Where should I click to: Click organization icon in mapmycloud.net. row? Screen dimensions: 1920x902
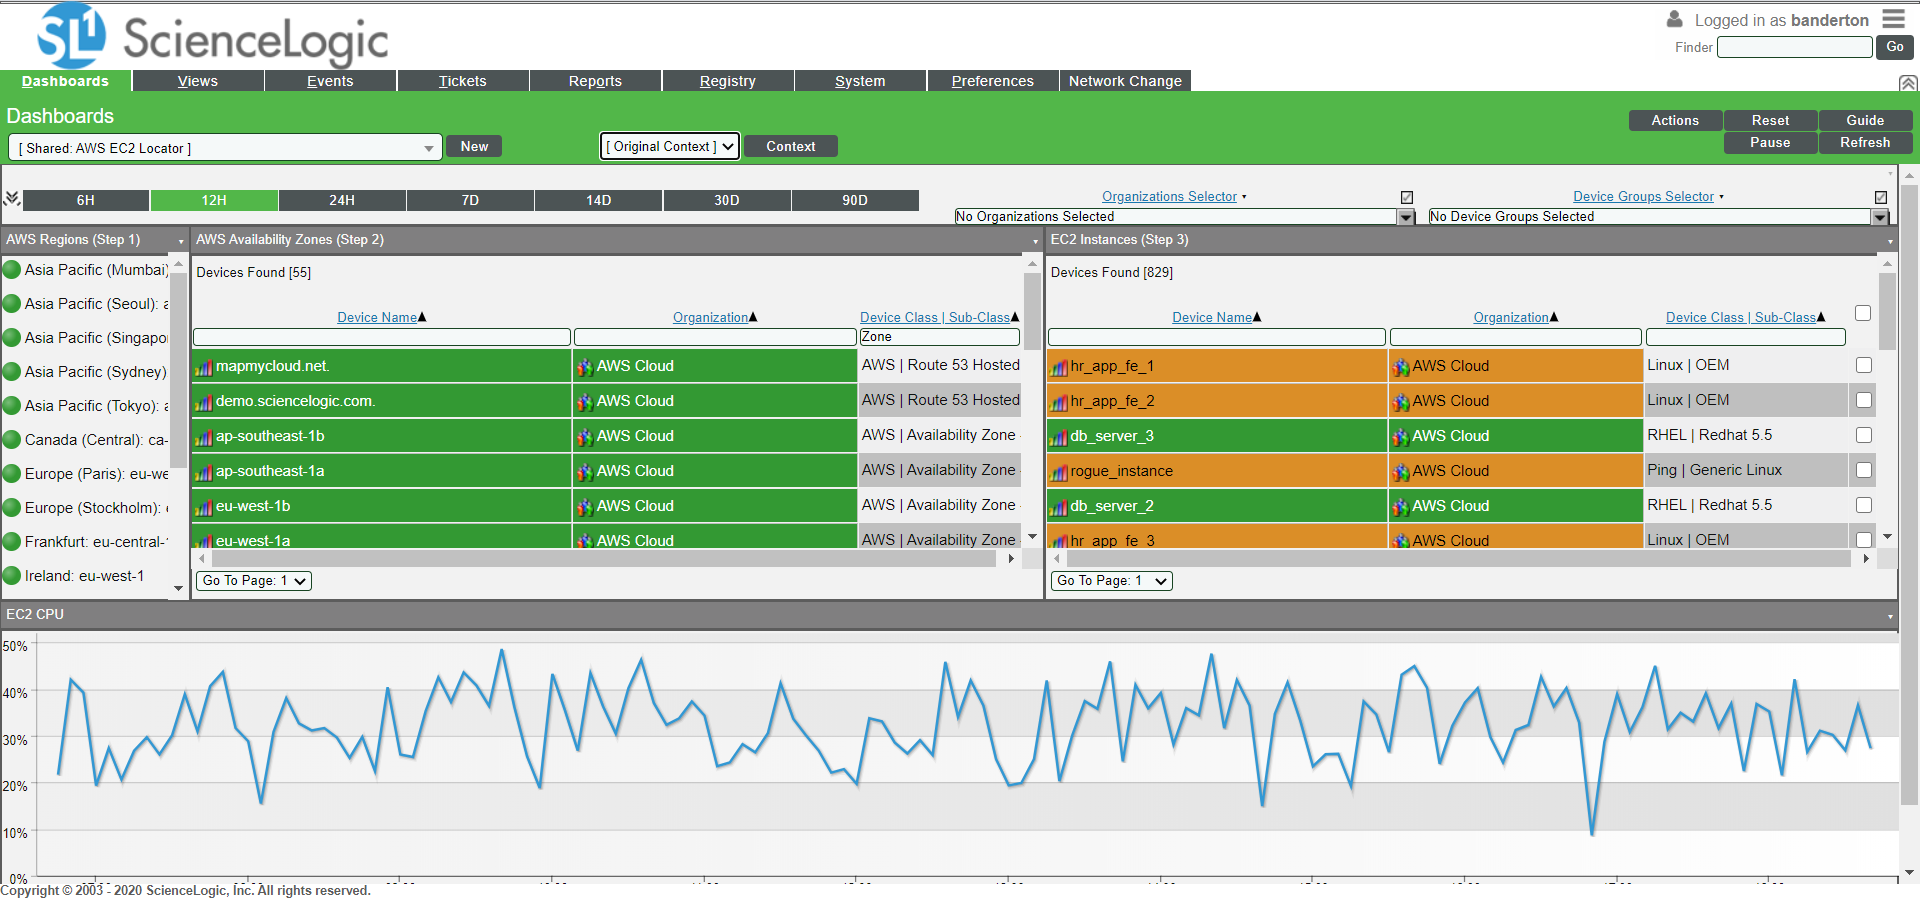point(585,367)
